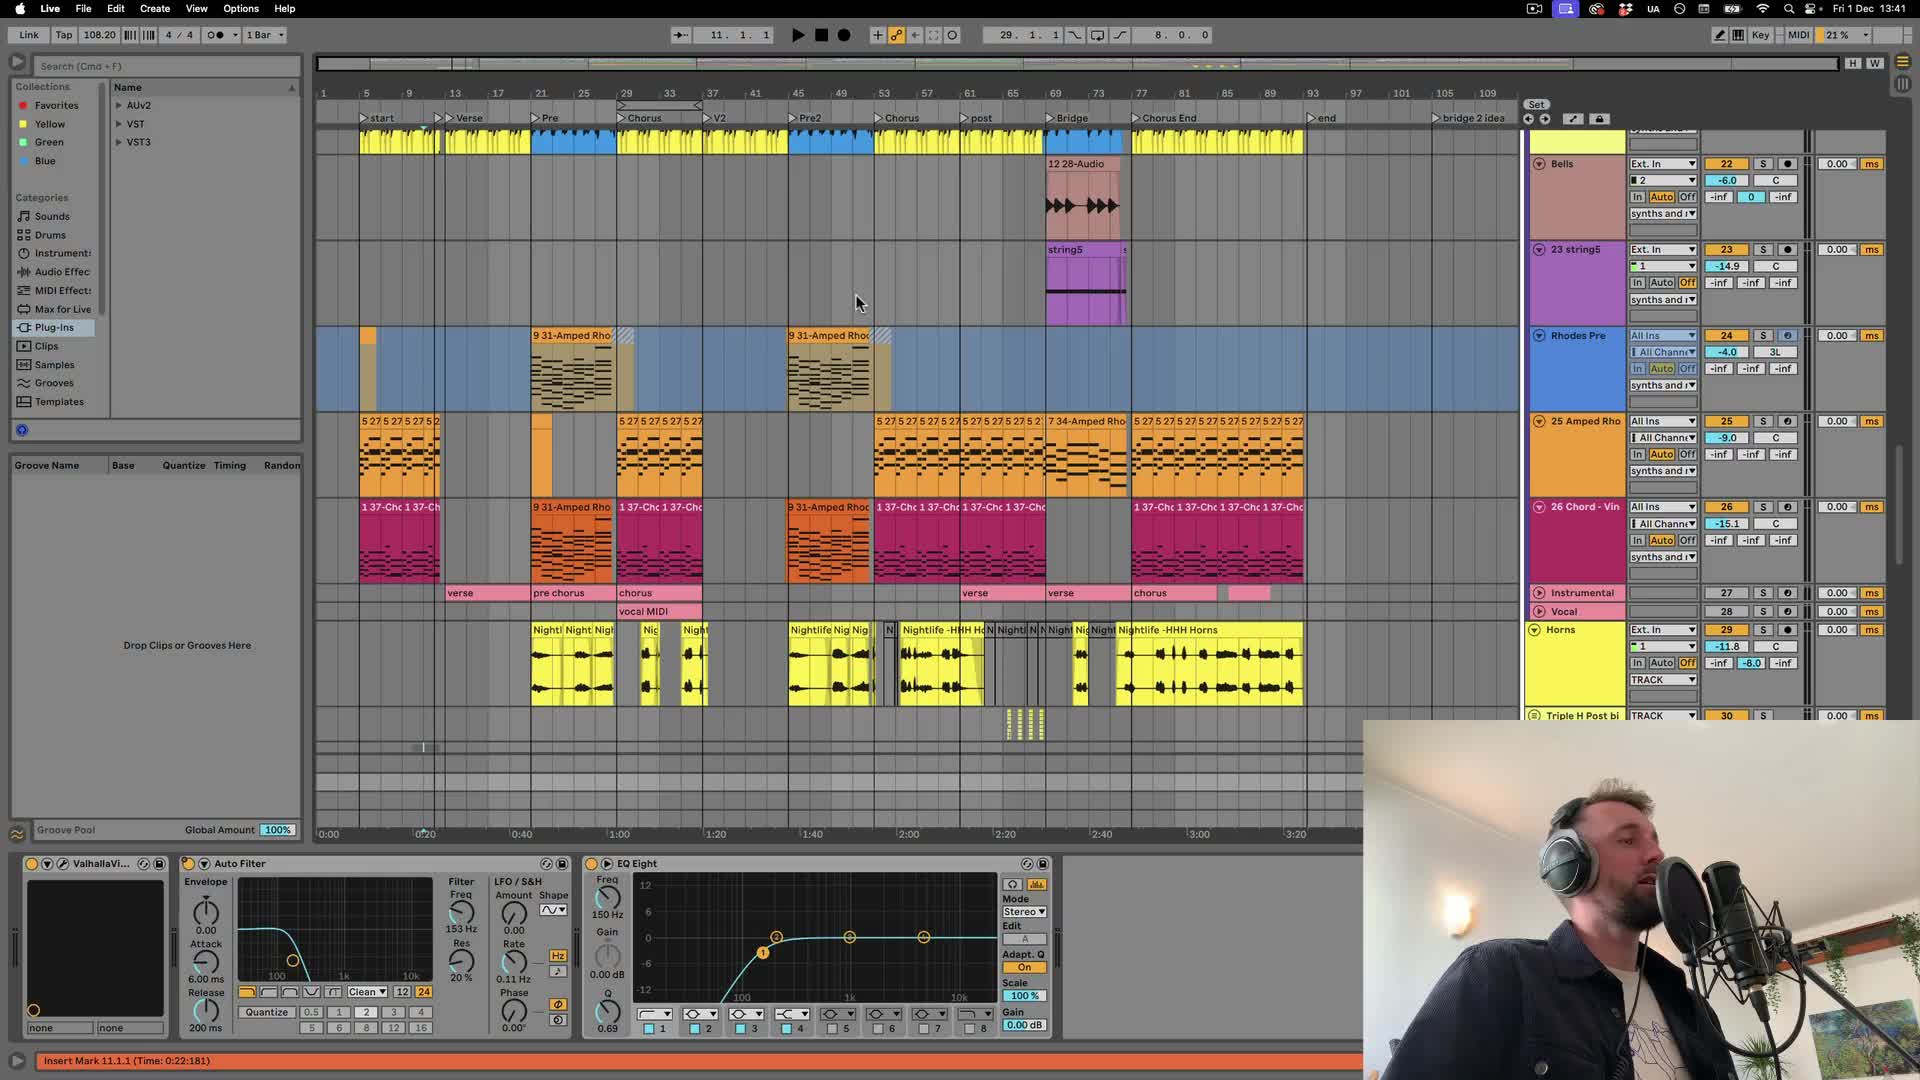Image resolution: width=1920 pixels, height=1080 pixels.
Task: Toggle the Loop switch in transport
Action: (x=1097, y=35)
